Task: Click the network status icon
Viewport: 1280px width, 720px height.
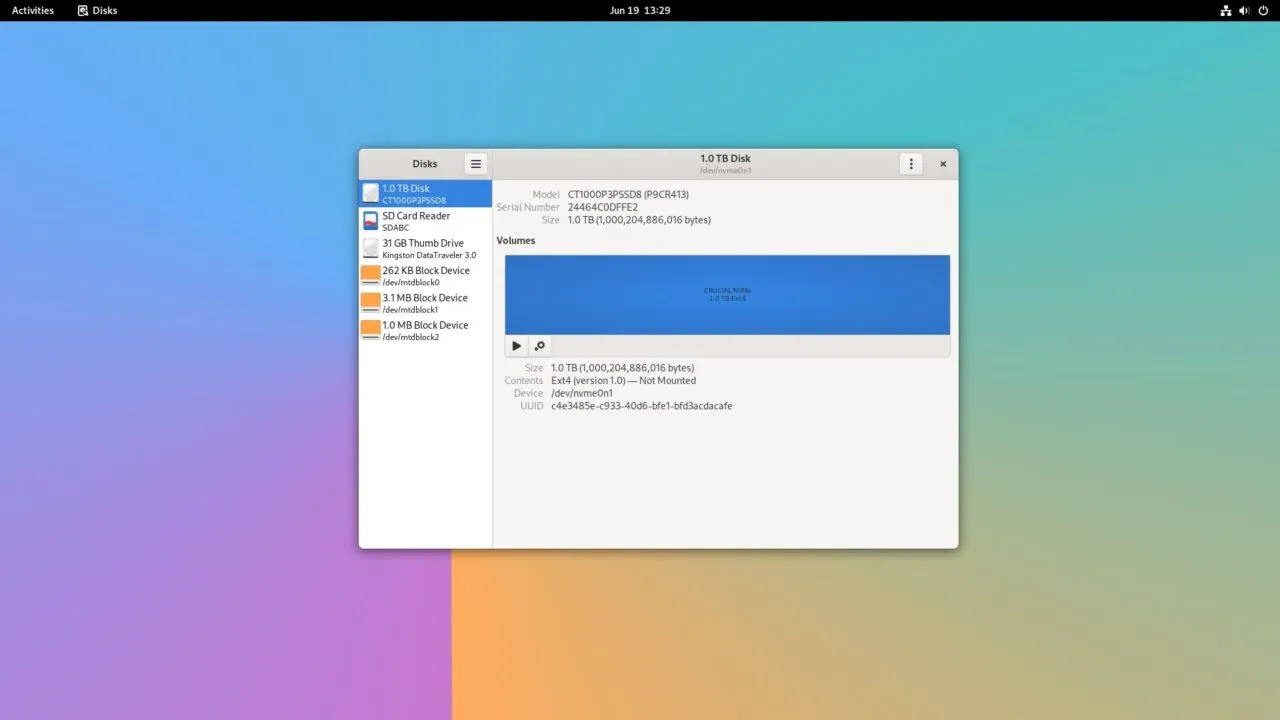Action: tap(1226, 10)
